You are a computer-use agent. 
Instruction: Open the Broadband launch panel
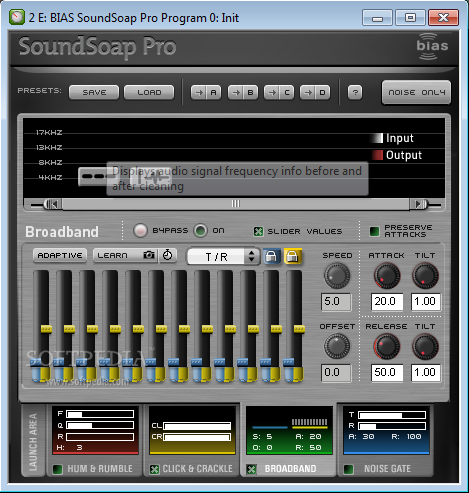[289, 431]
